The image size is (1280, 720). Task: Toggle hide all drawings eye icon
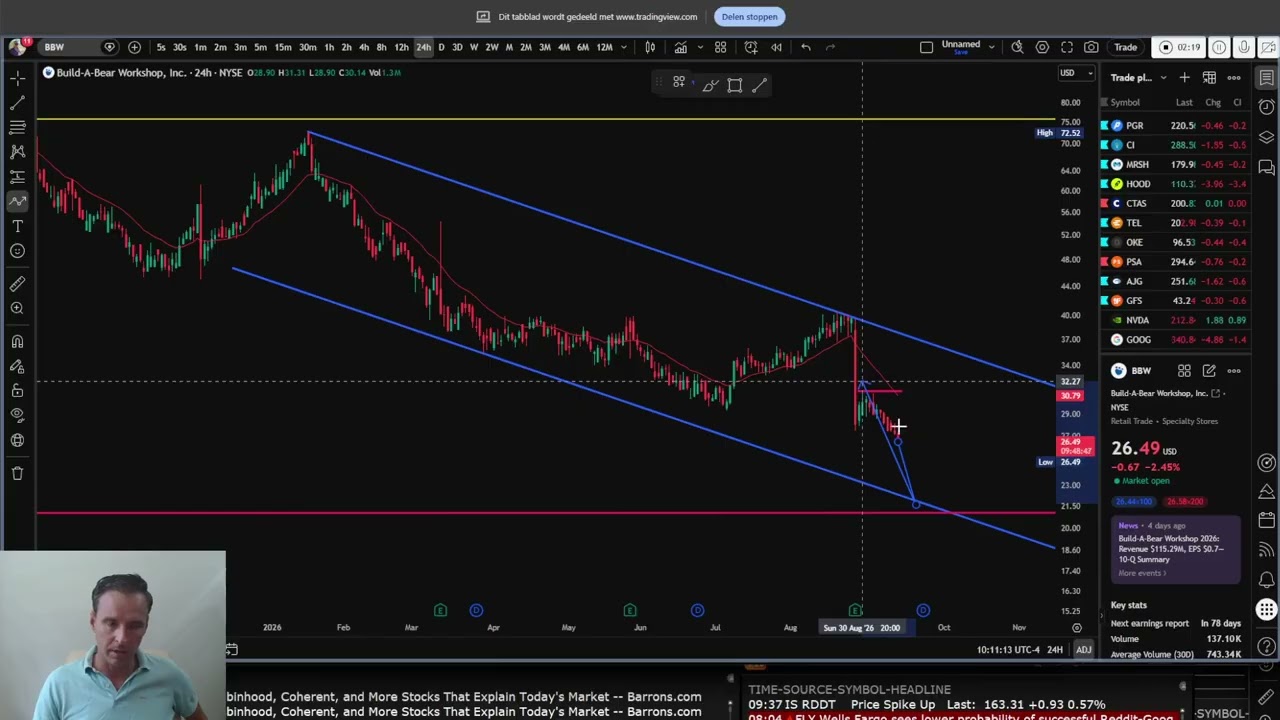pos(17,416)
